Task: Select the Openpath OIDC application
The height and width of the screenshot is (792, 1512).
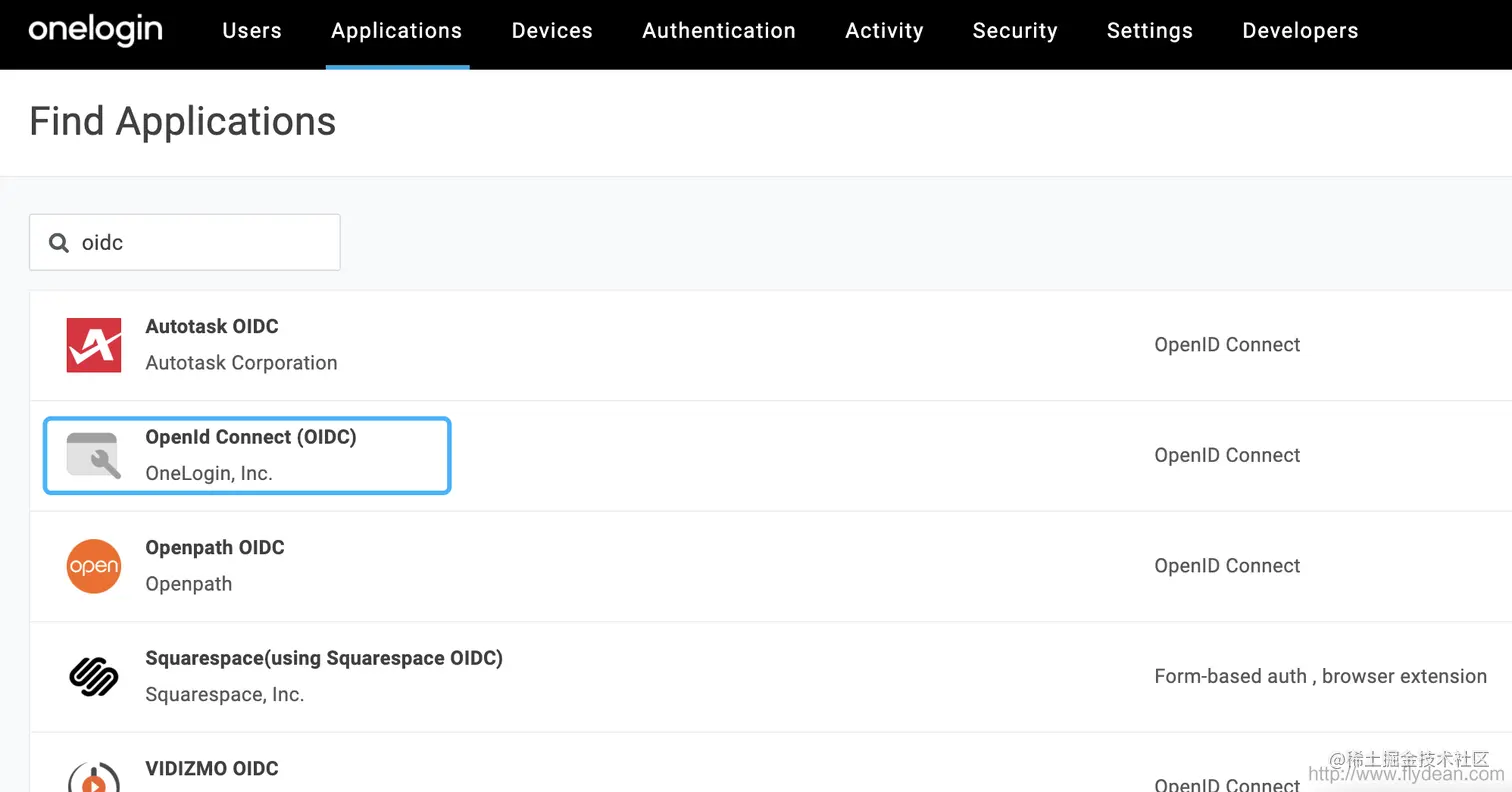Action: 215,547
